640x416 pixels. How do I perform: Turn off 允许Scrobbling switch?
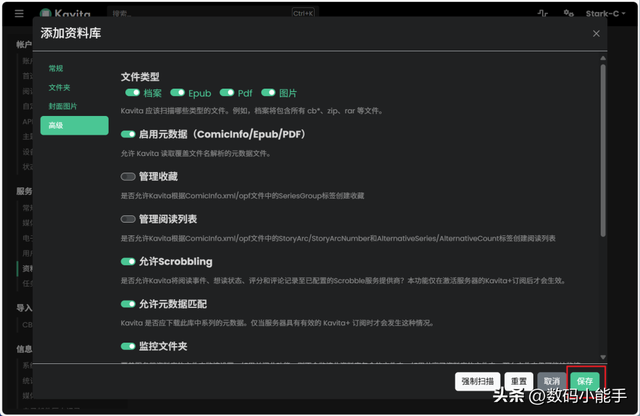128,262
